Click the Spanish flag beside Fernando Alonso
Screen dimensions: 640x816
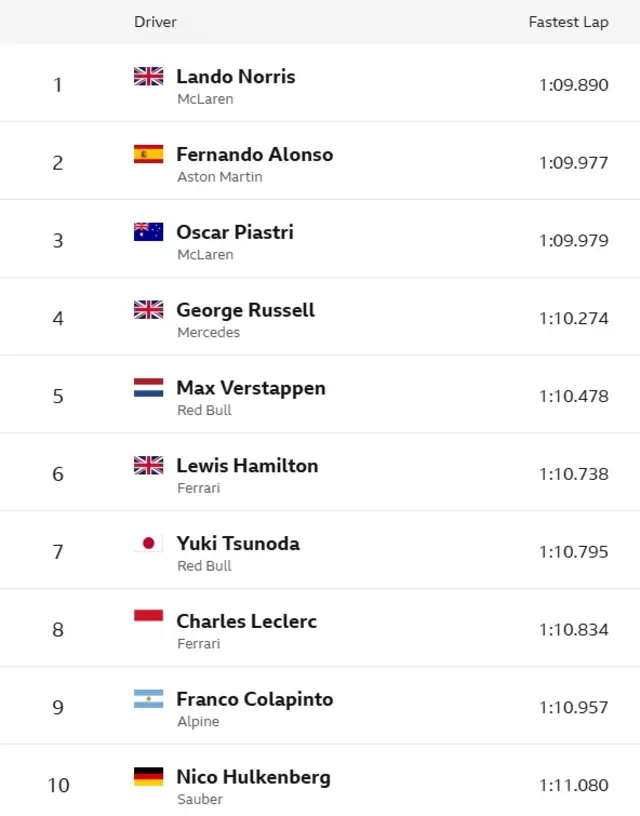tap(148, 154)
